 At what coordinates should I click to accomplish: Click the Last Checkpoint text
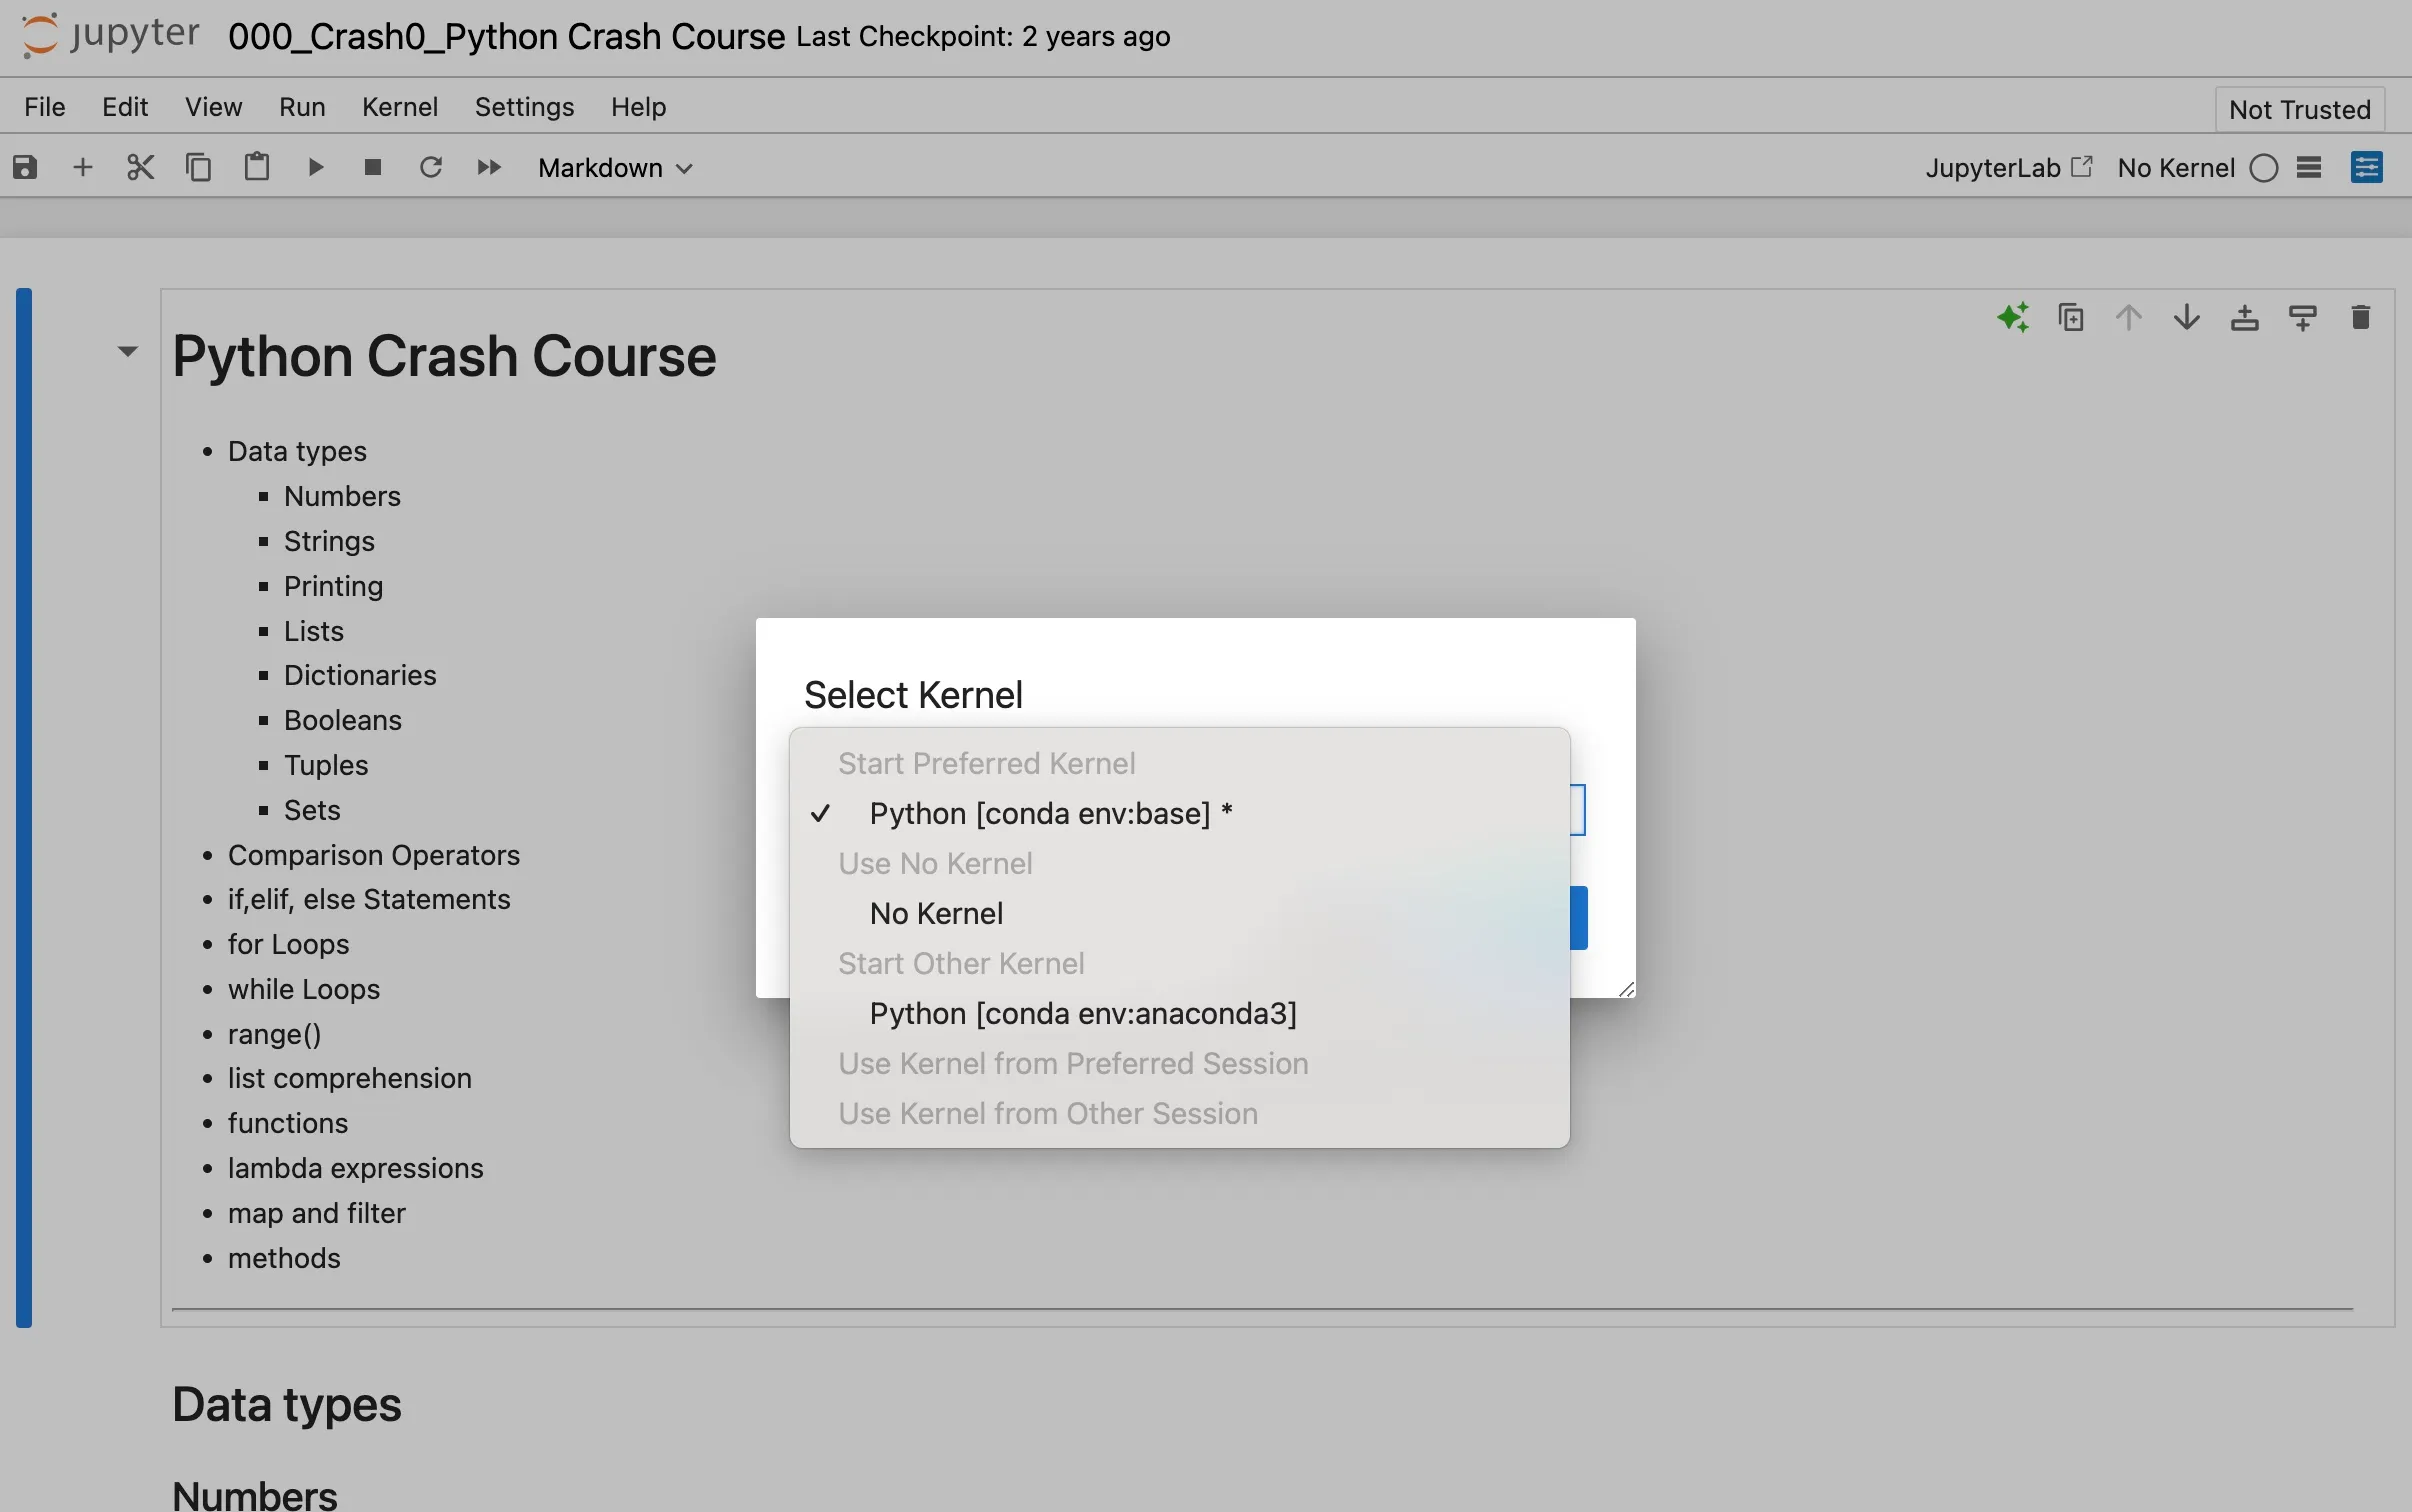(983, 37)
